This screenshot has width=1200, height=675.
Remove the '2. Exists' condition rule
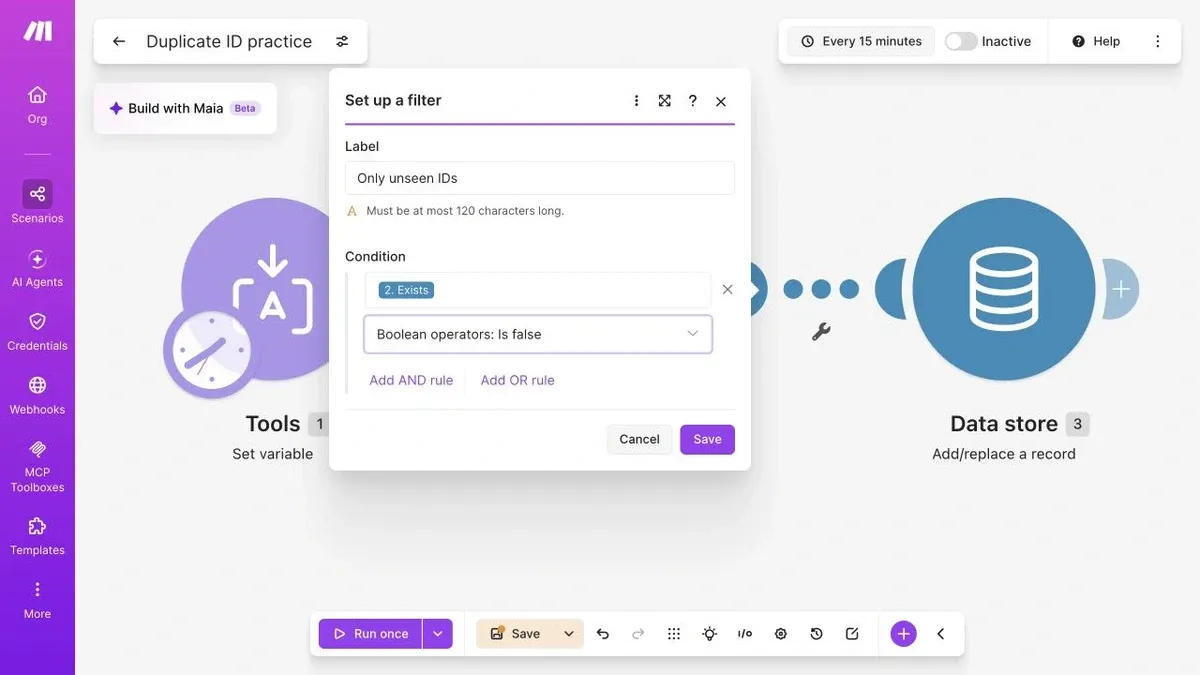click(727, 290)
